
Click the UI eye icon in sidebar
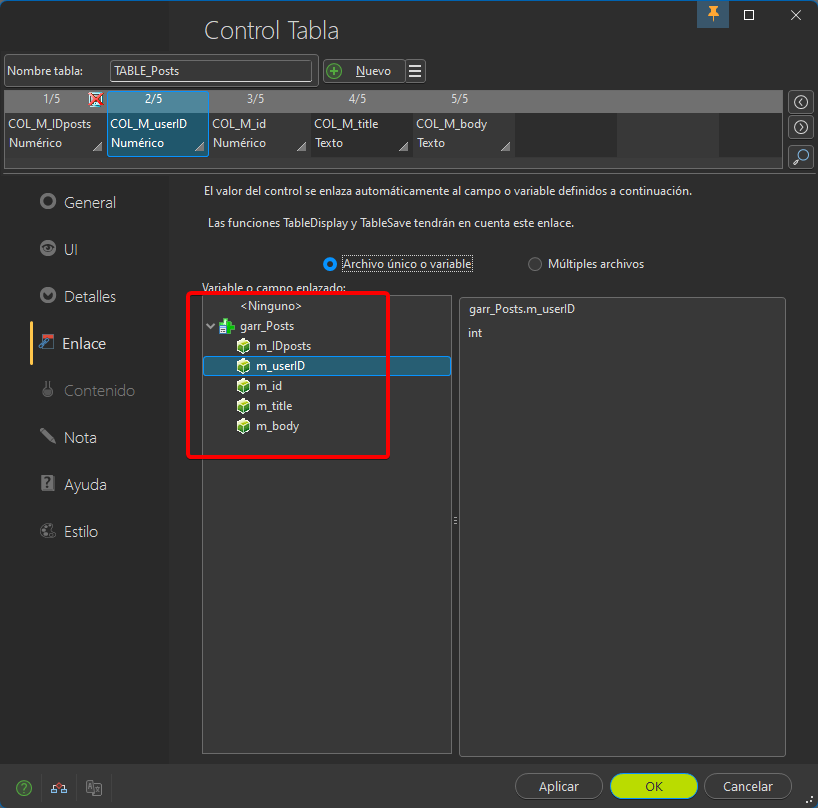(x=48, y=248)
